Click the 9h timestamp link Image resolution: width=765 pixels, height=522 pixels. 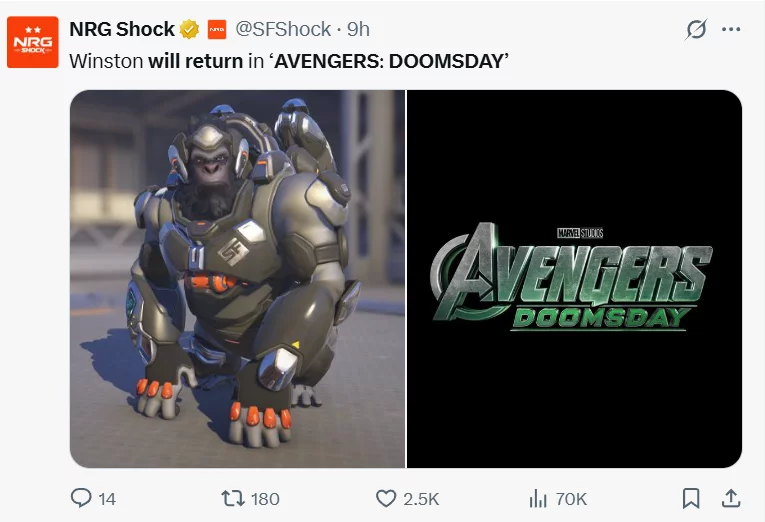[x=358, y=29]
